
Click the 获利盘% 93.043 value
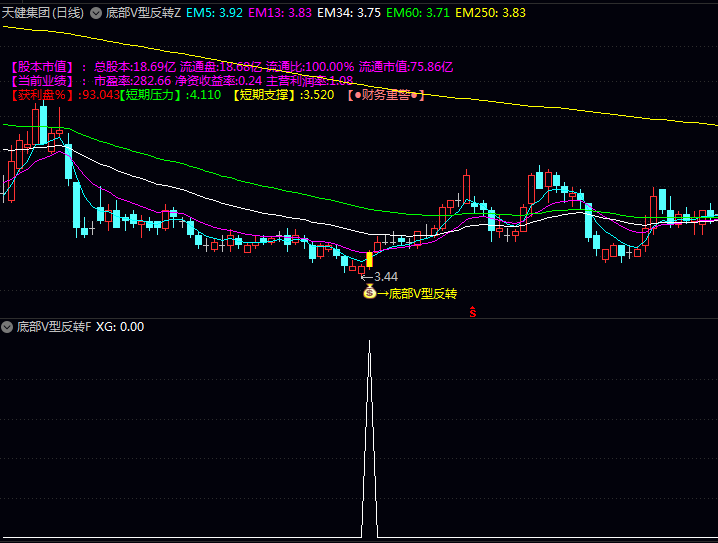(64, 95)
